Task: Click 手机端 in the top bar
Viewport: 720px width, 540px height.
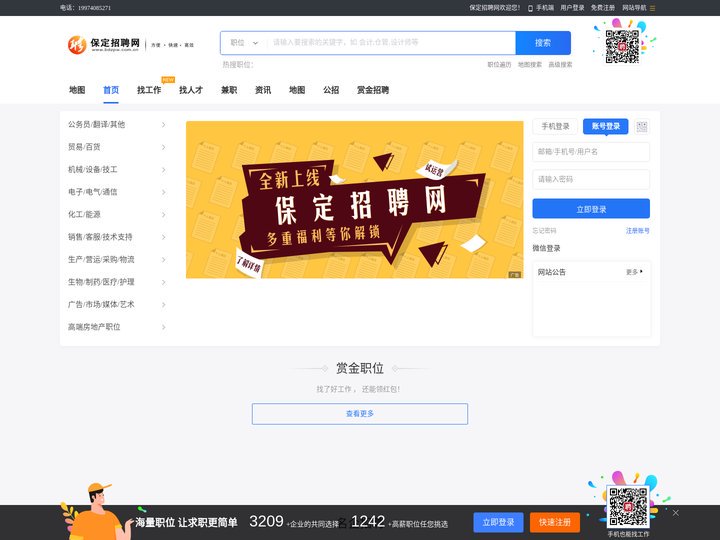Action: (545, 8)
